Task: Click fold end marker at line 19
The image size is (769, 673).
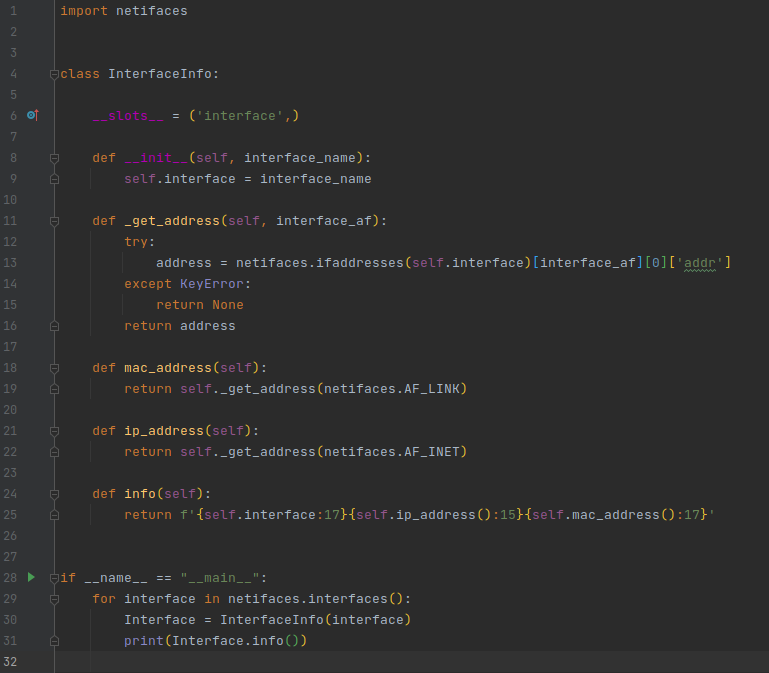Action: tap(54, 389)
